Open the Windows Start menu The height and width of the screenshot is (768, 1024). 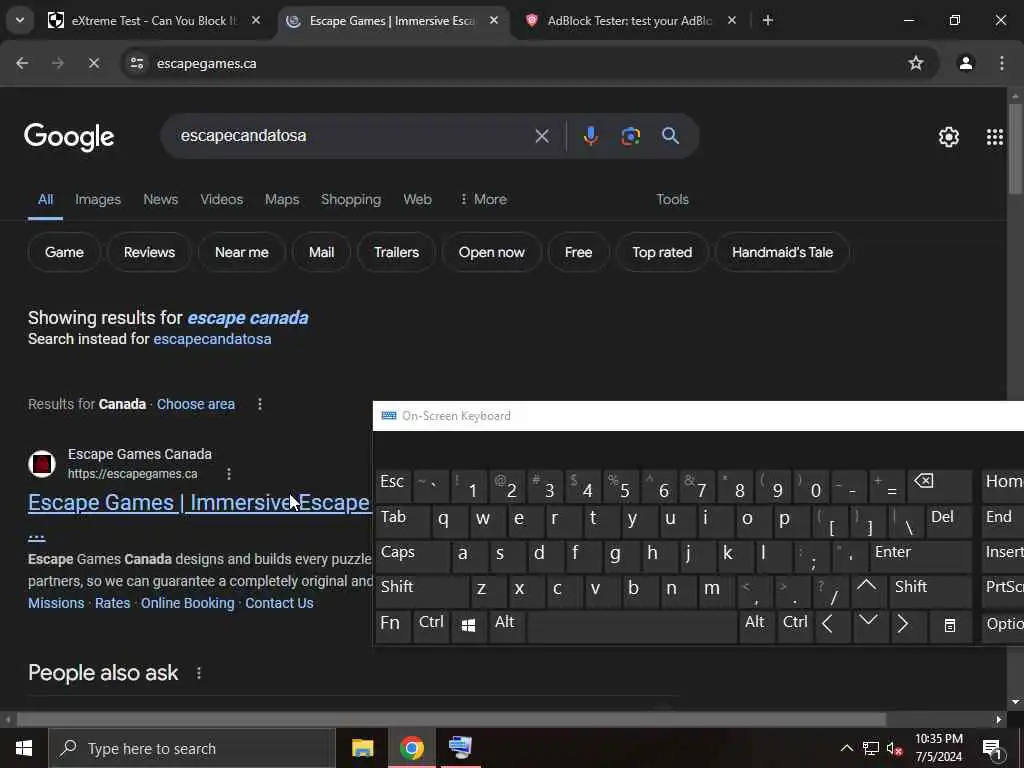[x=24, y=748]
